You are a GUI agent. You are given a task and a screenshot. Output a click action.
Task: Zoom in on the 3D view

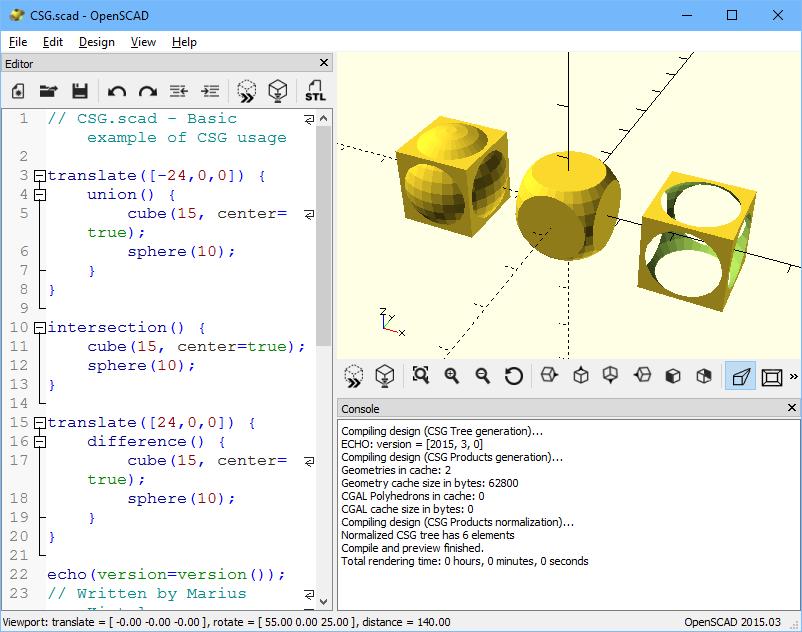[x=452, y=376]
